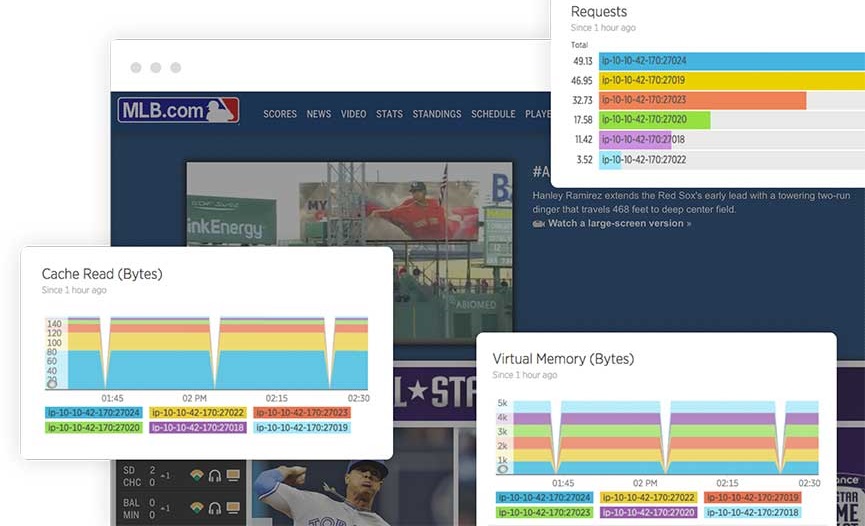Toggle 27023 legend in Cache Read card
865x526 pixels.
(302, 412)
